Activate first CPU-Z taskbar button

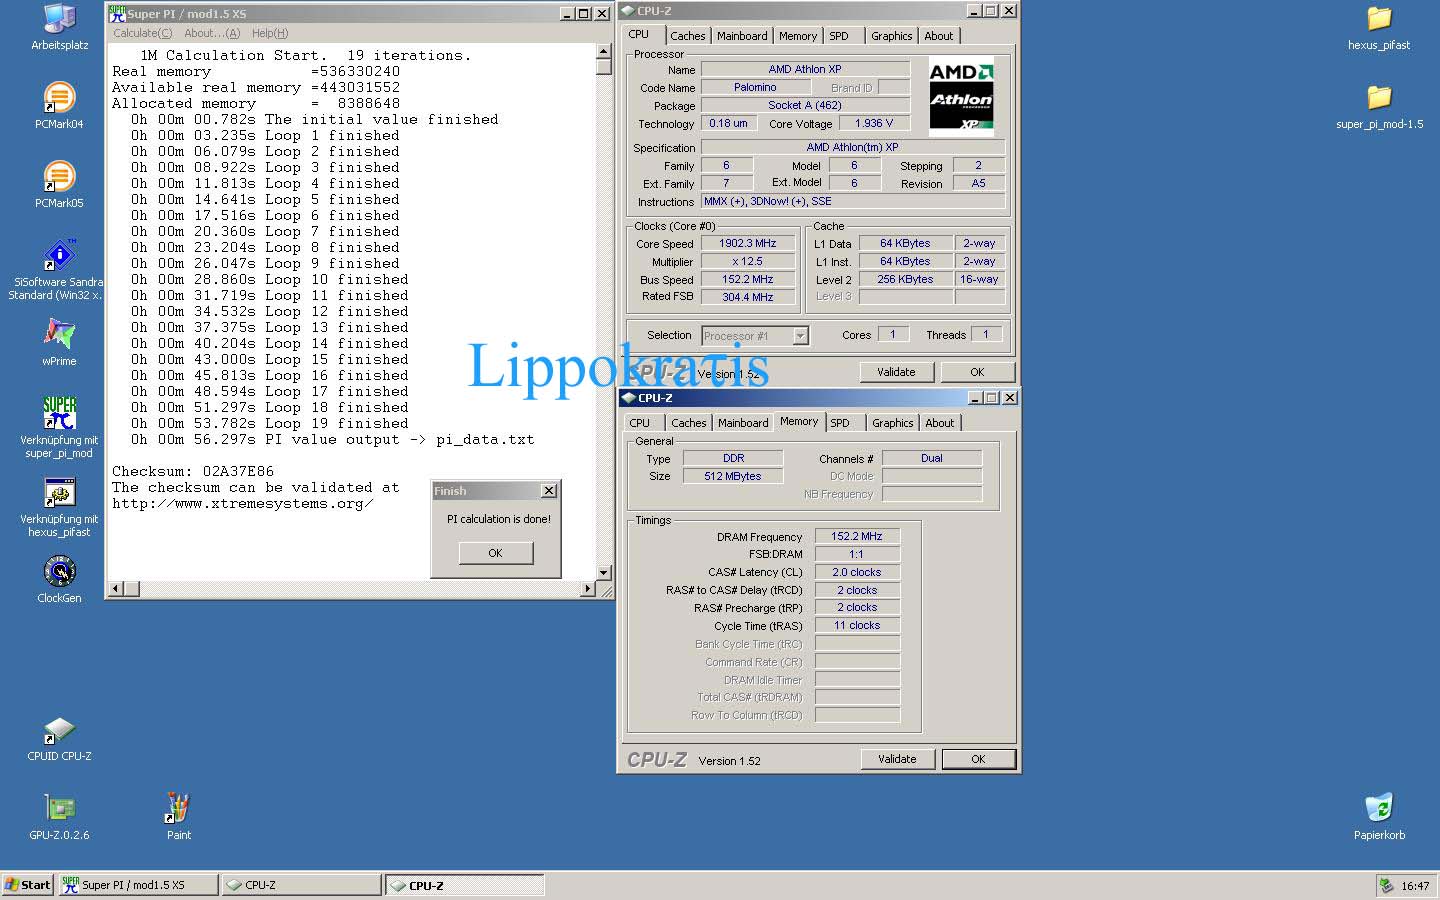pyautogui.click(x=302, y=885)
